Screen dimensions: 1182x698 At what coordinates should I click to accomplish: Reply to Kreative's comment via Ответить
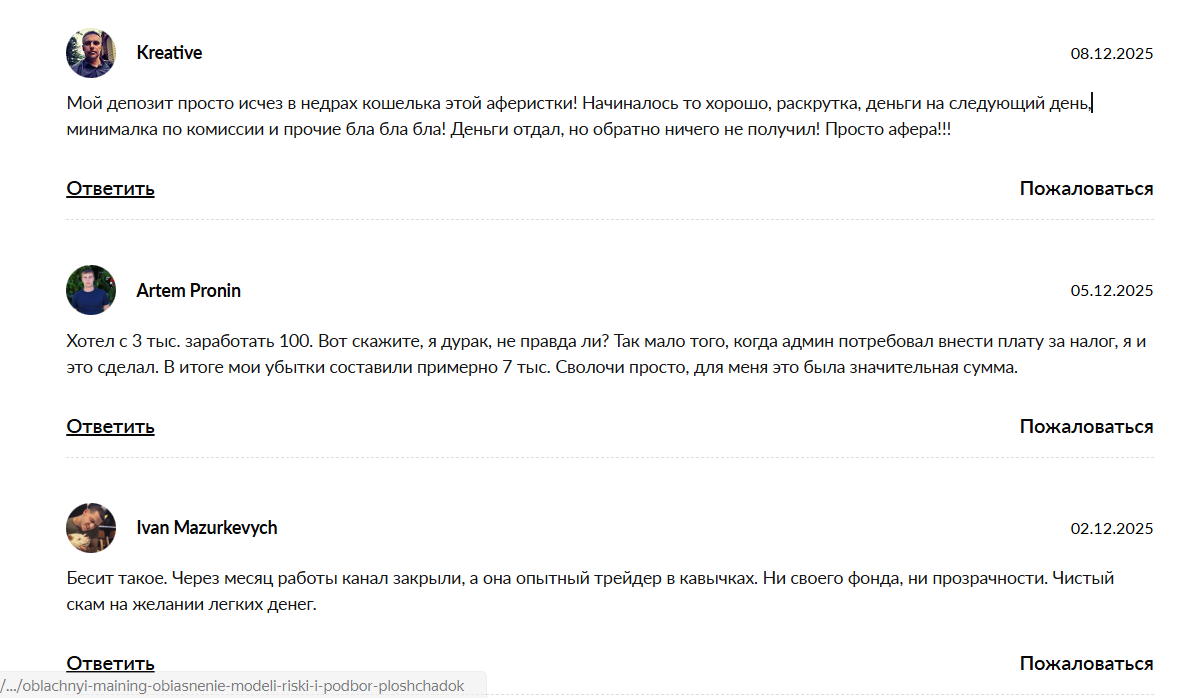pos(110,188)
